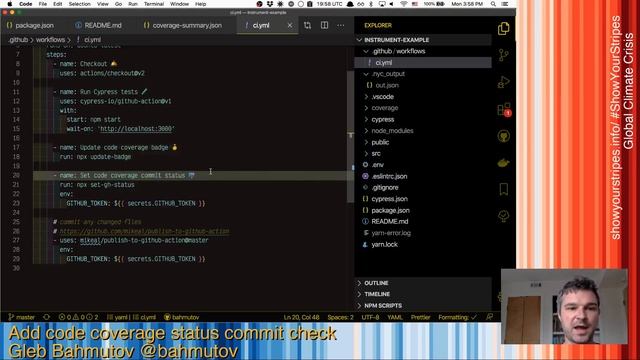Close the ci.yml editor tab
640x360 pixels.
[x=289, y=25]
